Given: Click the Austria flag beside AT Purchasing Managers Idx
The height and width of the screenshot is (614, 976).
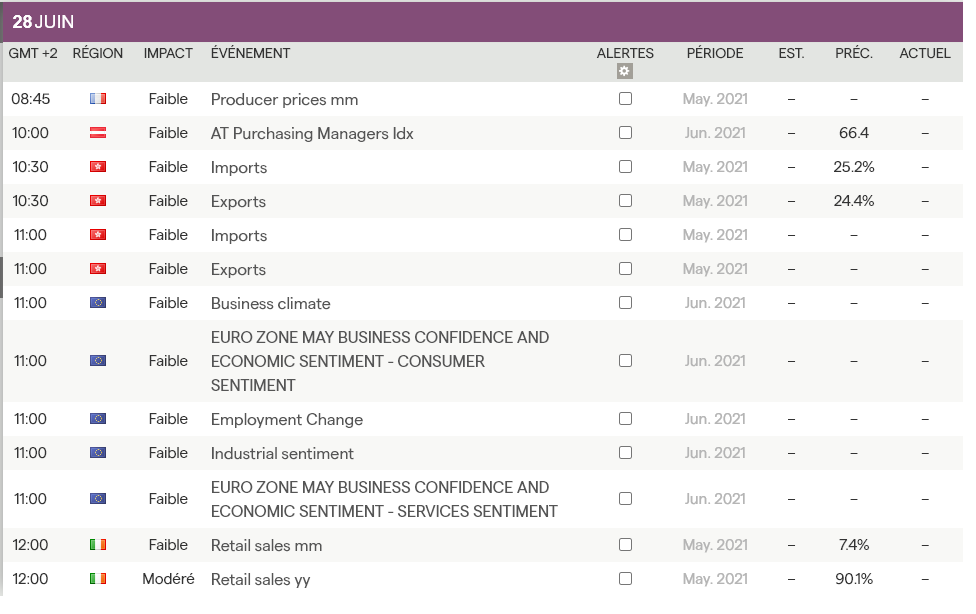Looking at the screenshot, I should tap(98, 133).
